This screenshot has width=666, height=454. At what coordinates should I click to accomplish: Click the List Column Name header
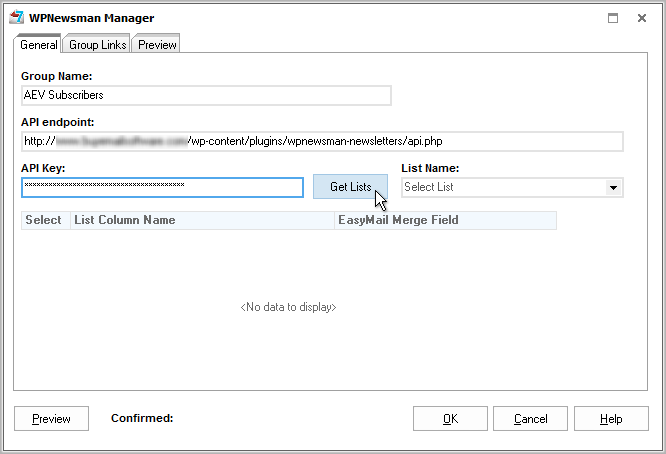[x=202, y=220]
